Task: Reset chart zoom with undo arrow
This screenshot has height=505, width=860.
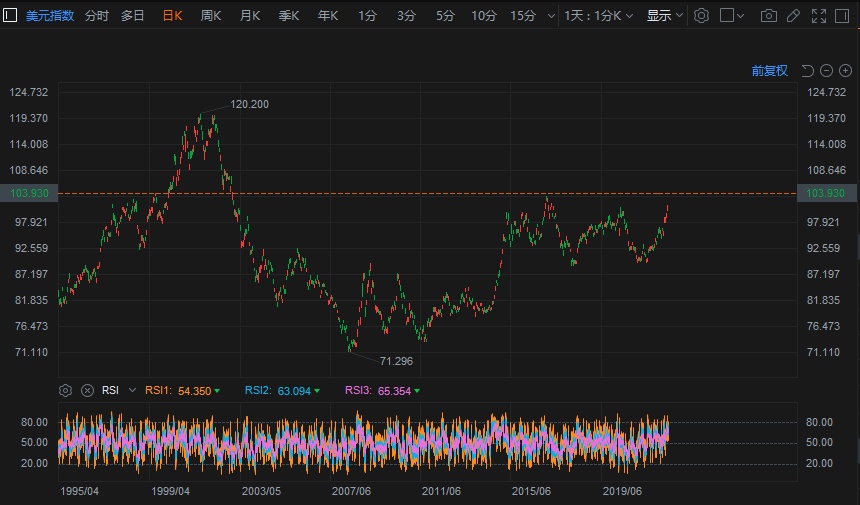Action: pyautogui.click(x=808, y=70)
